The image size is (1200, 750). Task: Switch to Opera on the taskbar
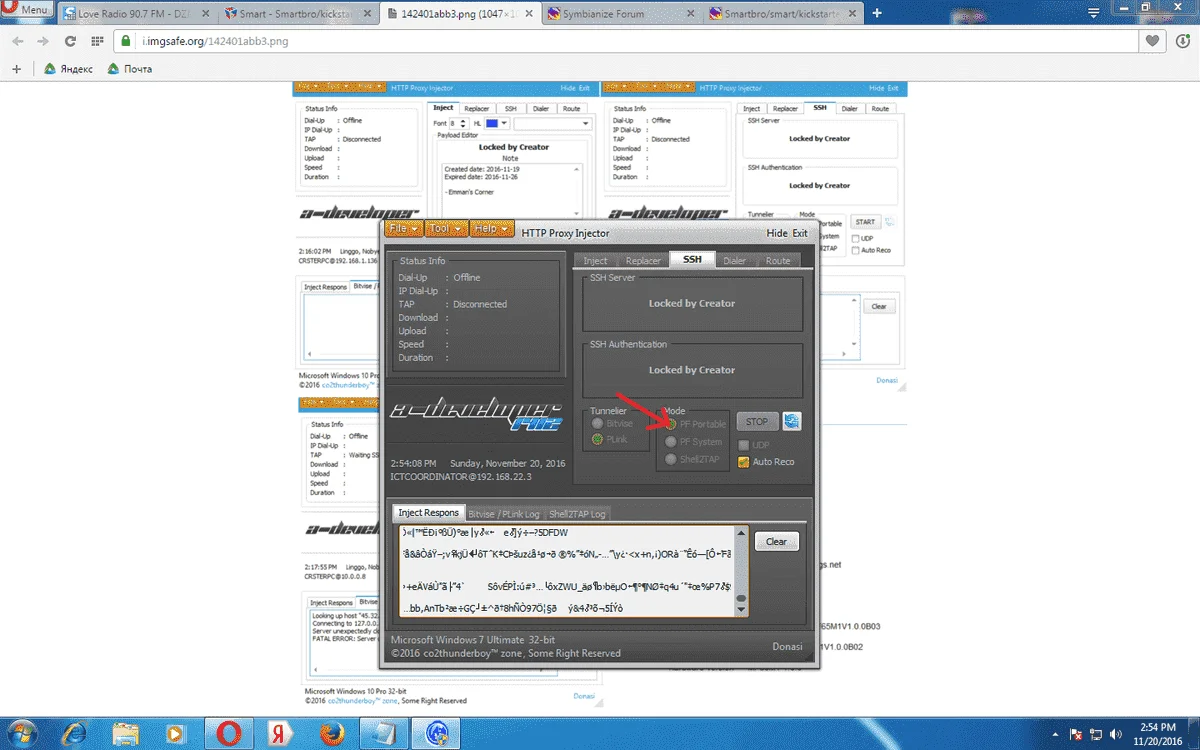tap(230, 733)
